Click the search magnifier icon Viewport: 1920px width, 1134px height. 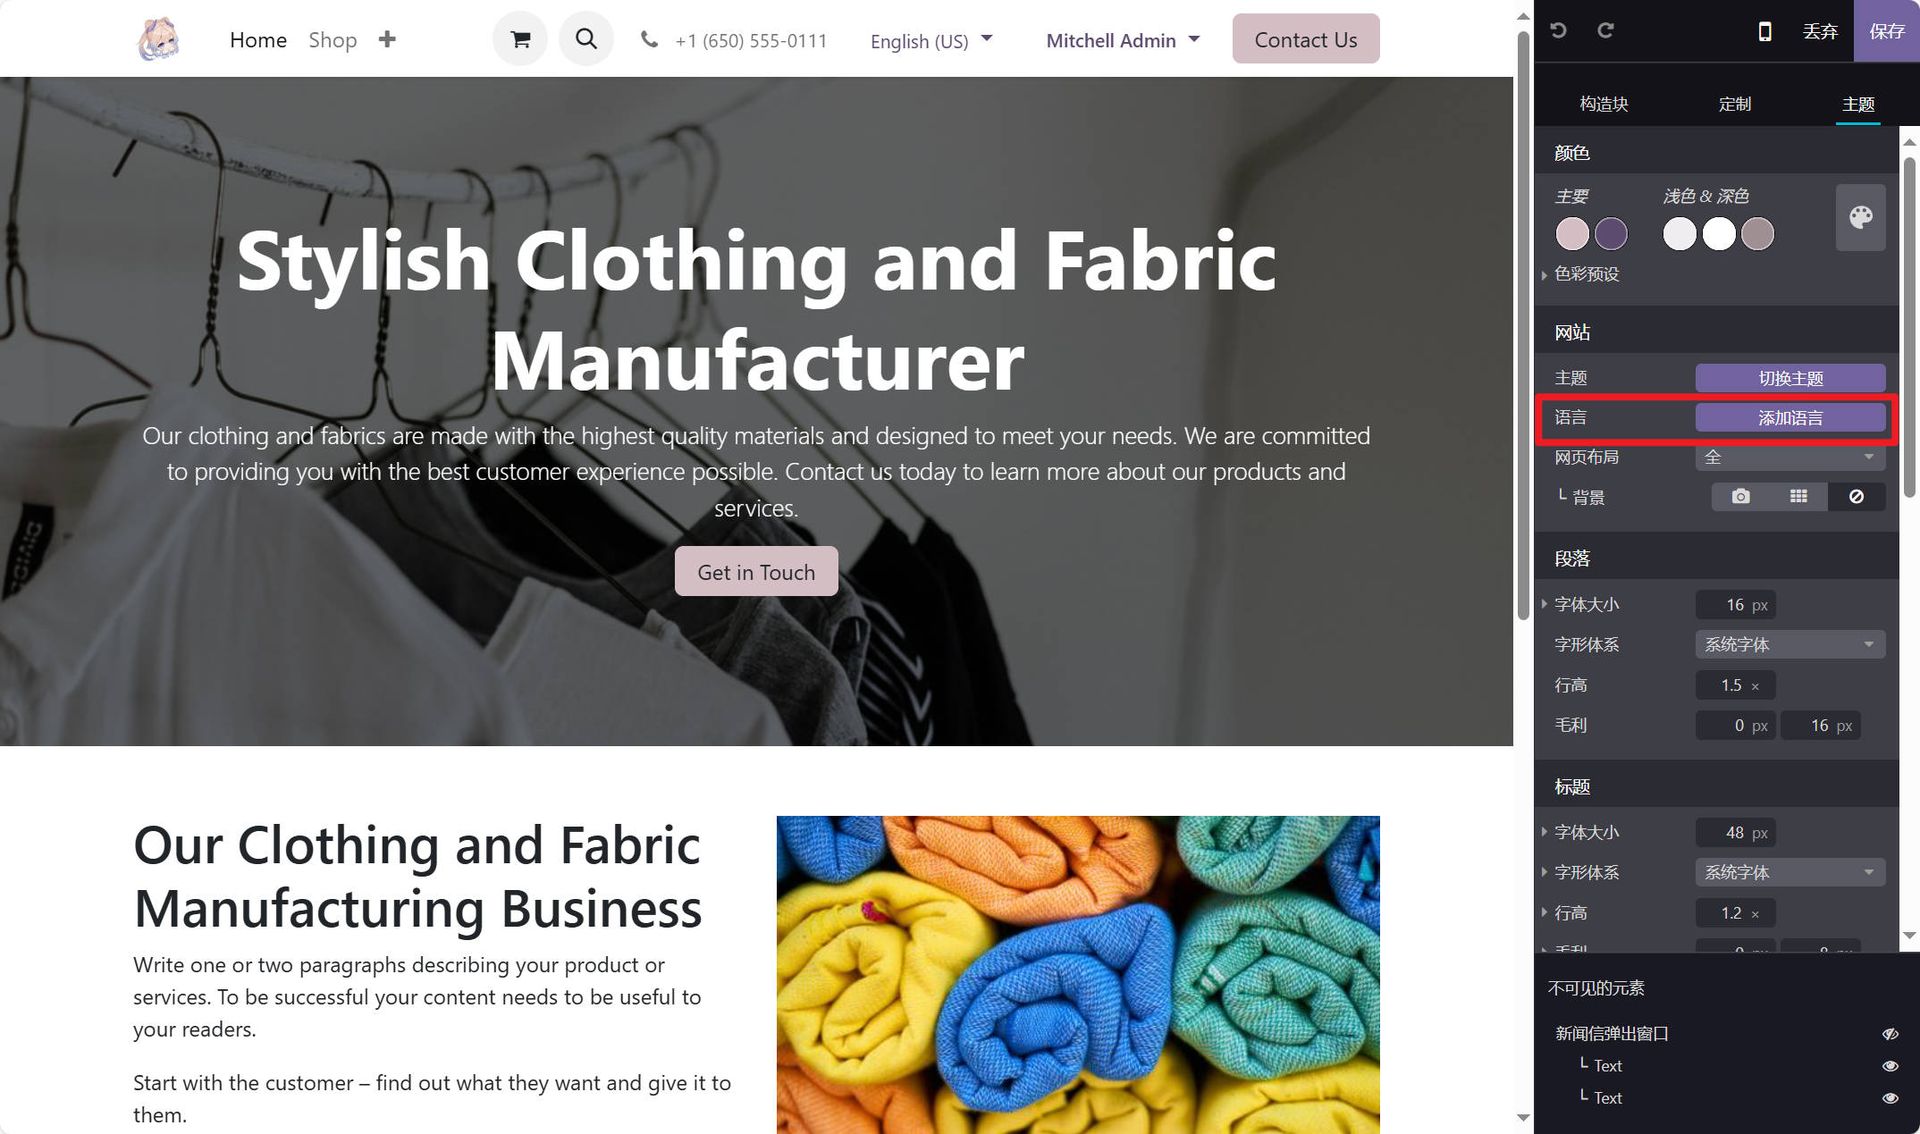586,39
